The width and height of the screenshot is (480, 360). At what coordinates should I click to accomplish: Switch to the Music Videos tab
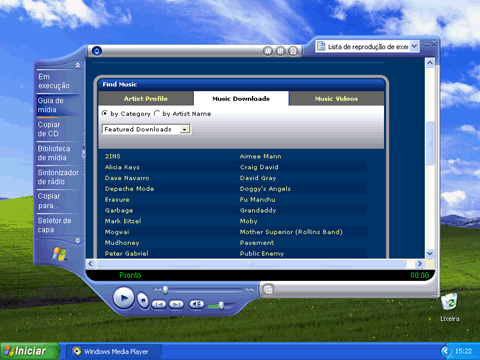(336, 99)
